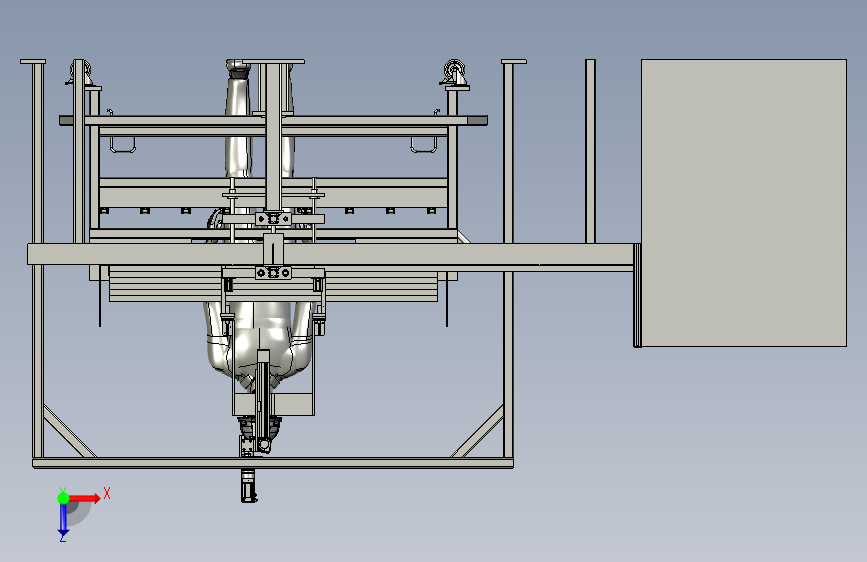The width and height of the screenshot is (867, 562).
Task: Select the top left caster wheel
Action: tap(80, 72)
